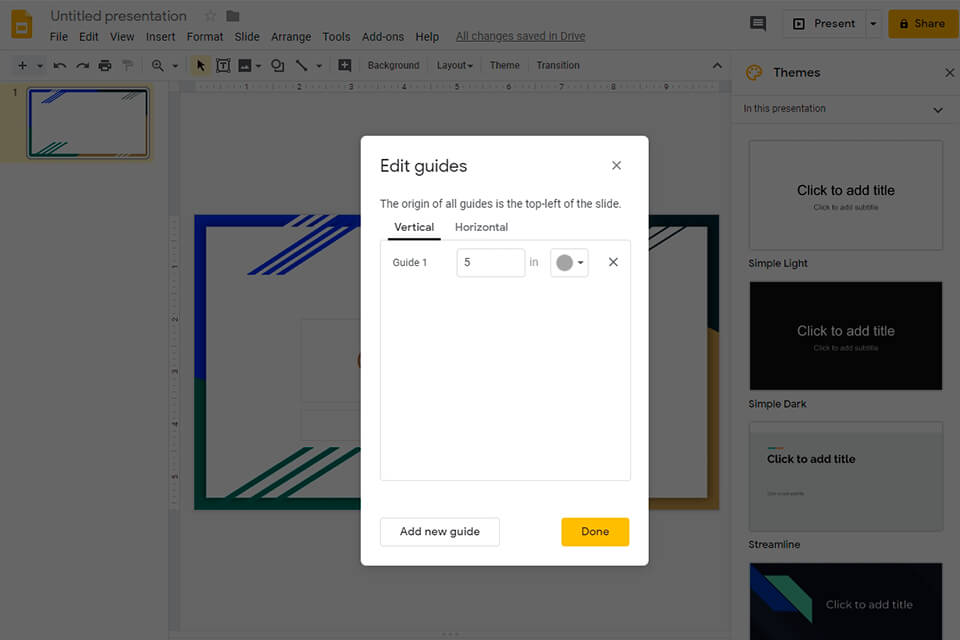
Task: Expand the 'In this presentation' section
Action: pyautogui.click(x=937, y=109)
